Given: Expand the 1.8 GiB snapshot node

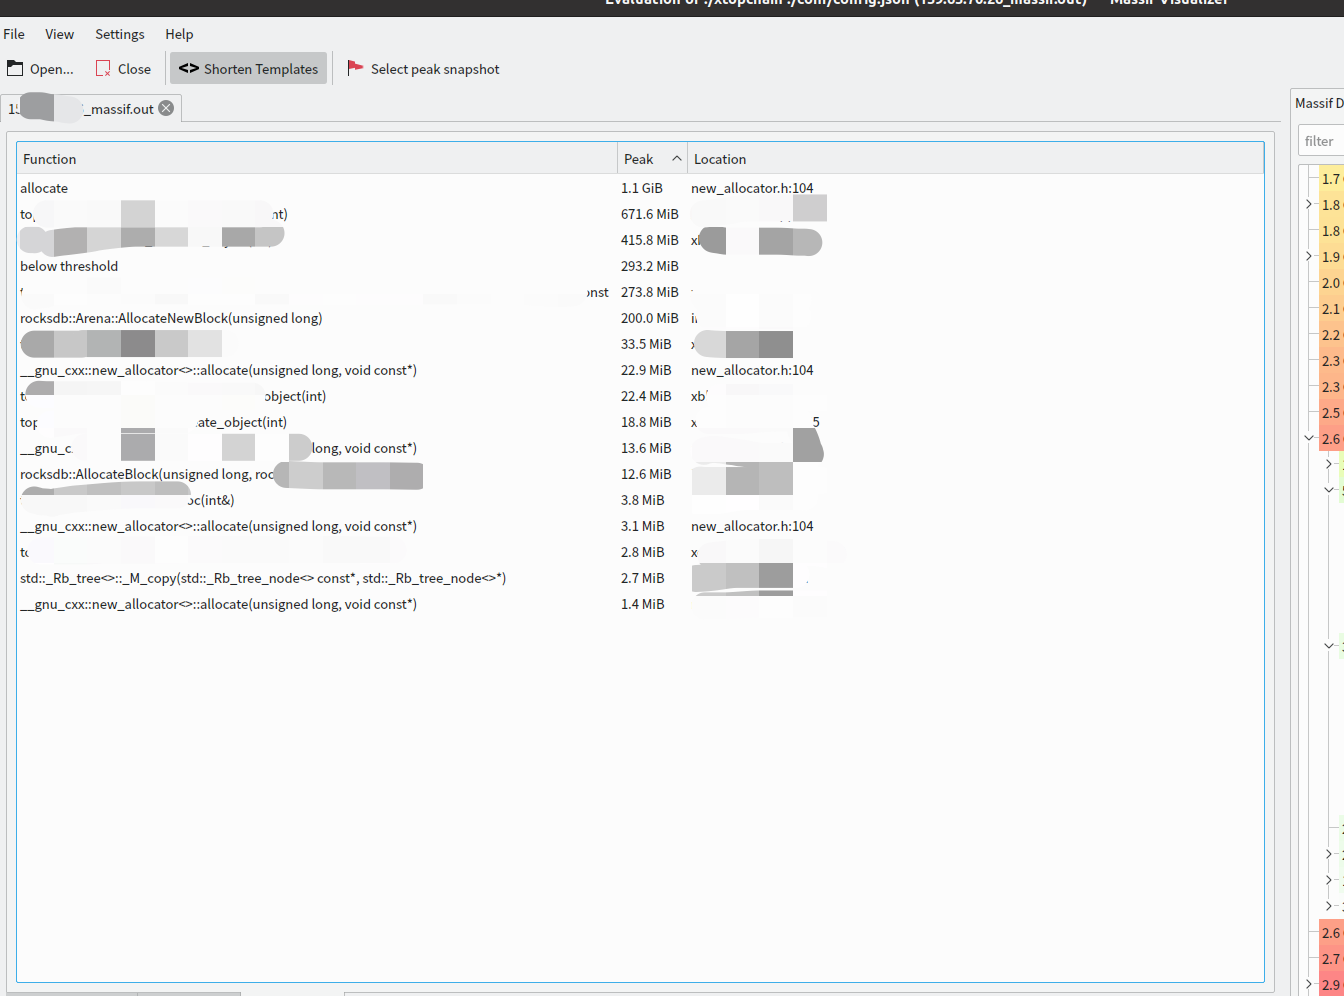Looking at the screenshot, I should (x=1308, y=204).
